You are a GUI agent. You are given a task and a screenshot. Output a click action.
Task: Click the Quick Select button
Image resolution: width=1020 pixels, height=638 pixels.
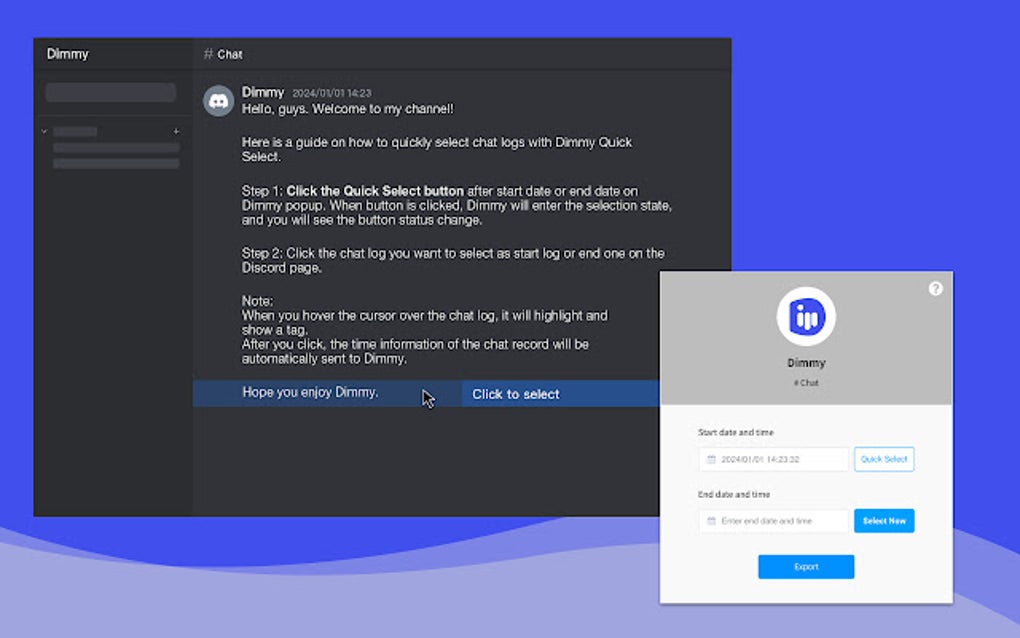[883, 459]
